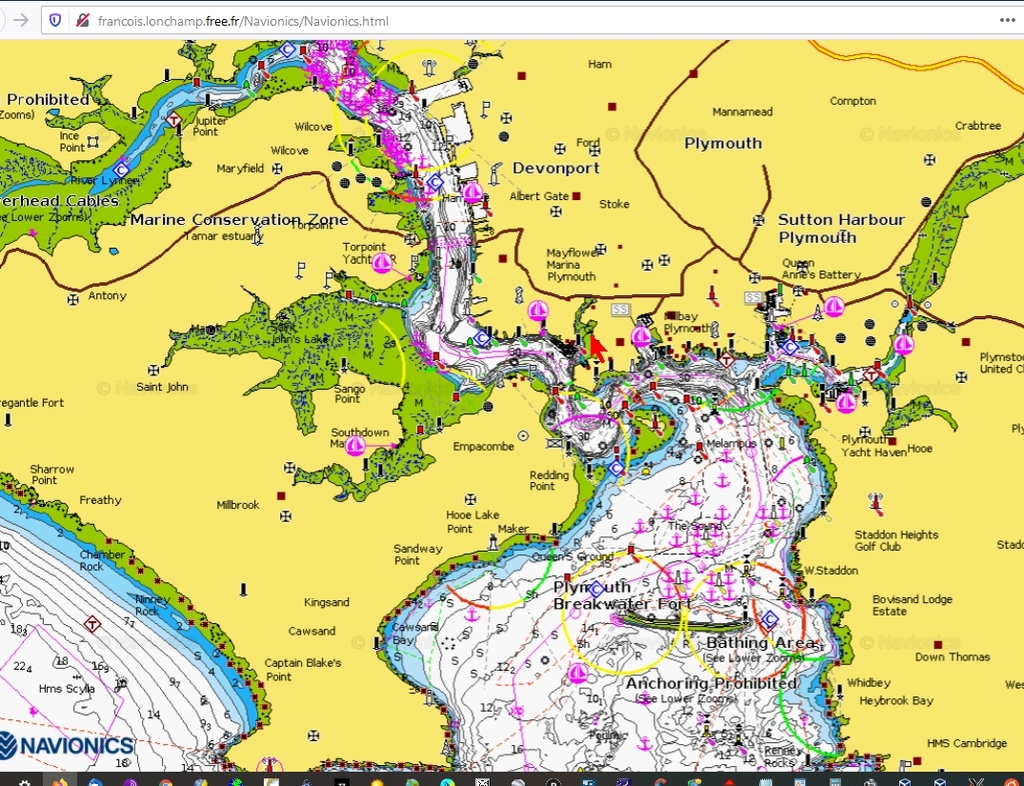
Task: Click the cross-circle icon next to Maryfield
Action: [x=278, y=169]
